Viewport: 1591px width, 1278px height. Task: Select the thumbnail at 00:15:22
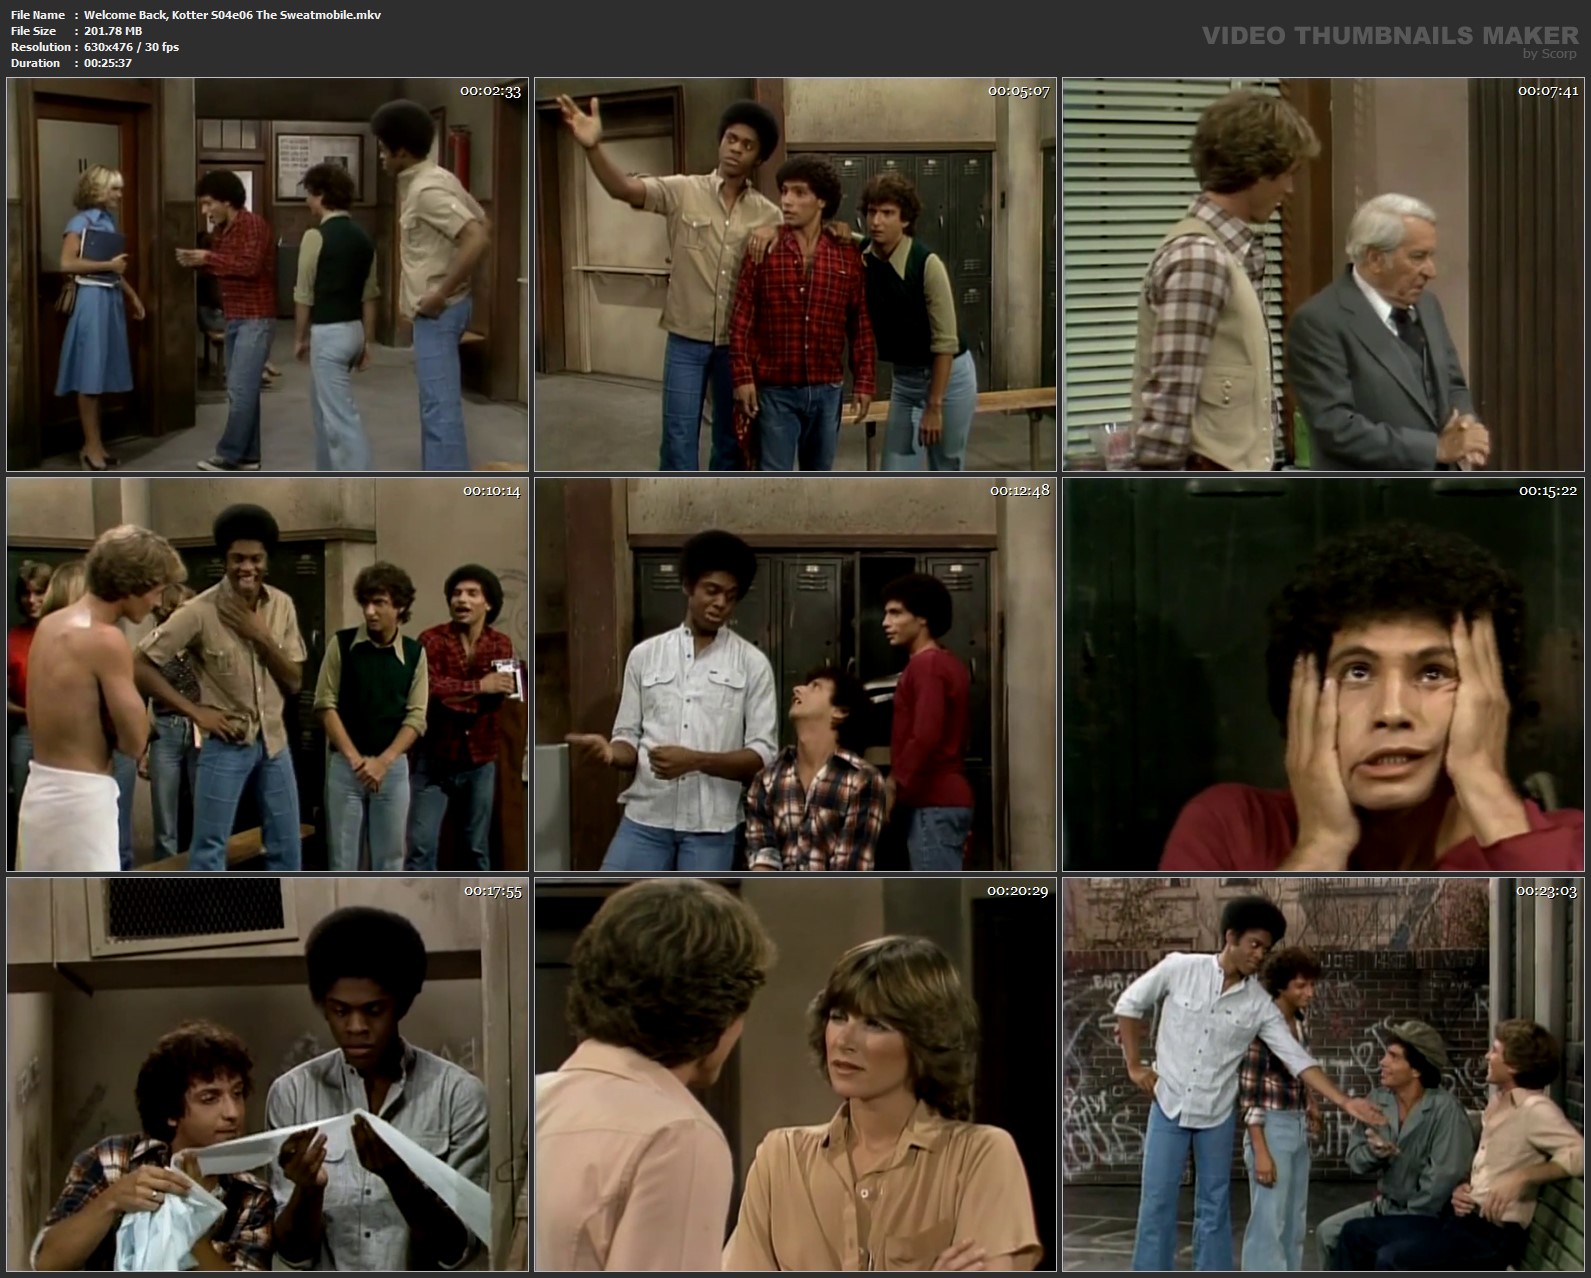click(x=1323, y=674)
